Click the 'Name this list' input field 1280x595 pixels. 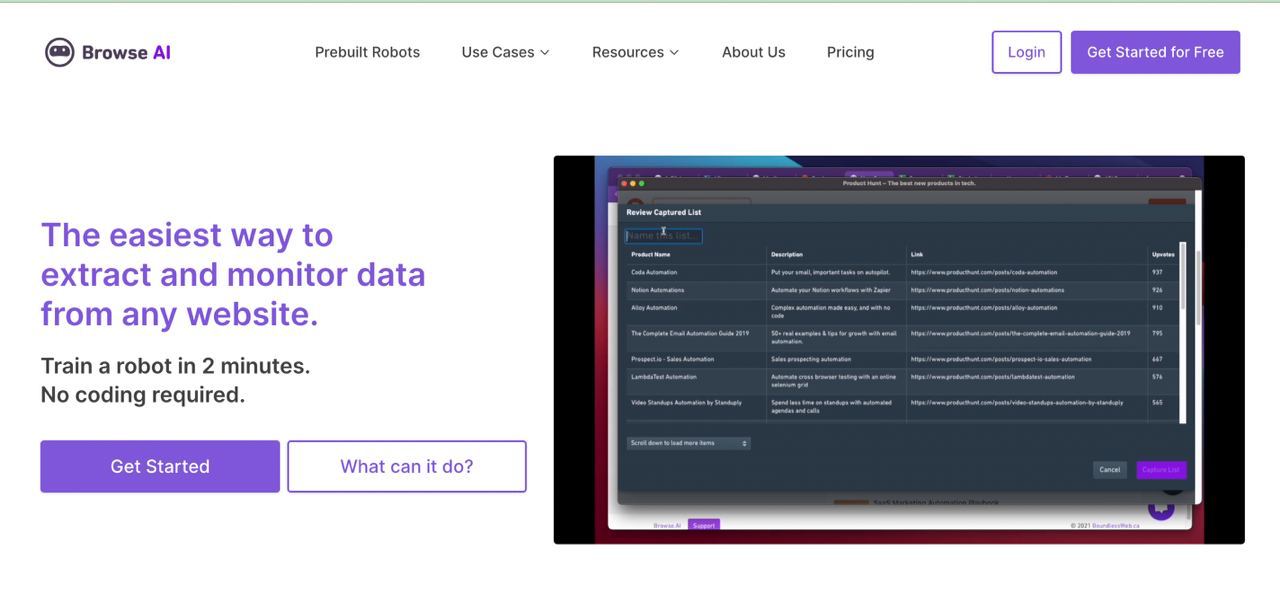[x=664, y=236]
